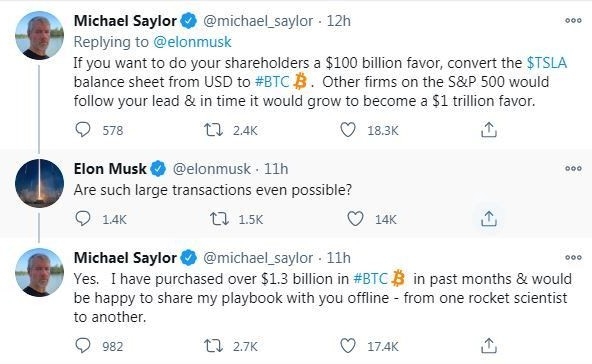Open the #BTC hashtag in first tweet
Image resolution: width=592 pixels, height=364 pixels.
(x=272, y=82)
